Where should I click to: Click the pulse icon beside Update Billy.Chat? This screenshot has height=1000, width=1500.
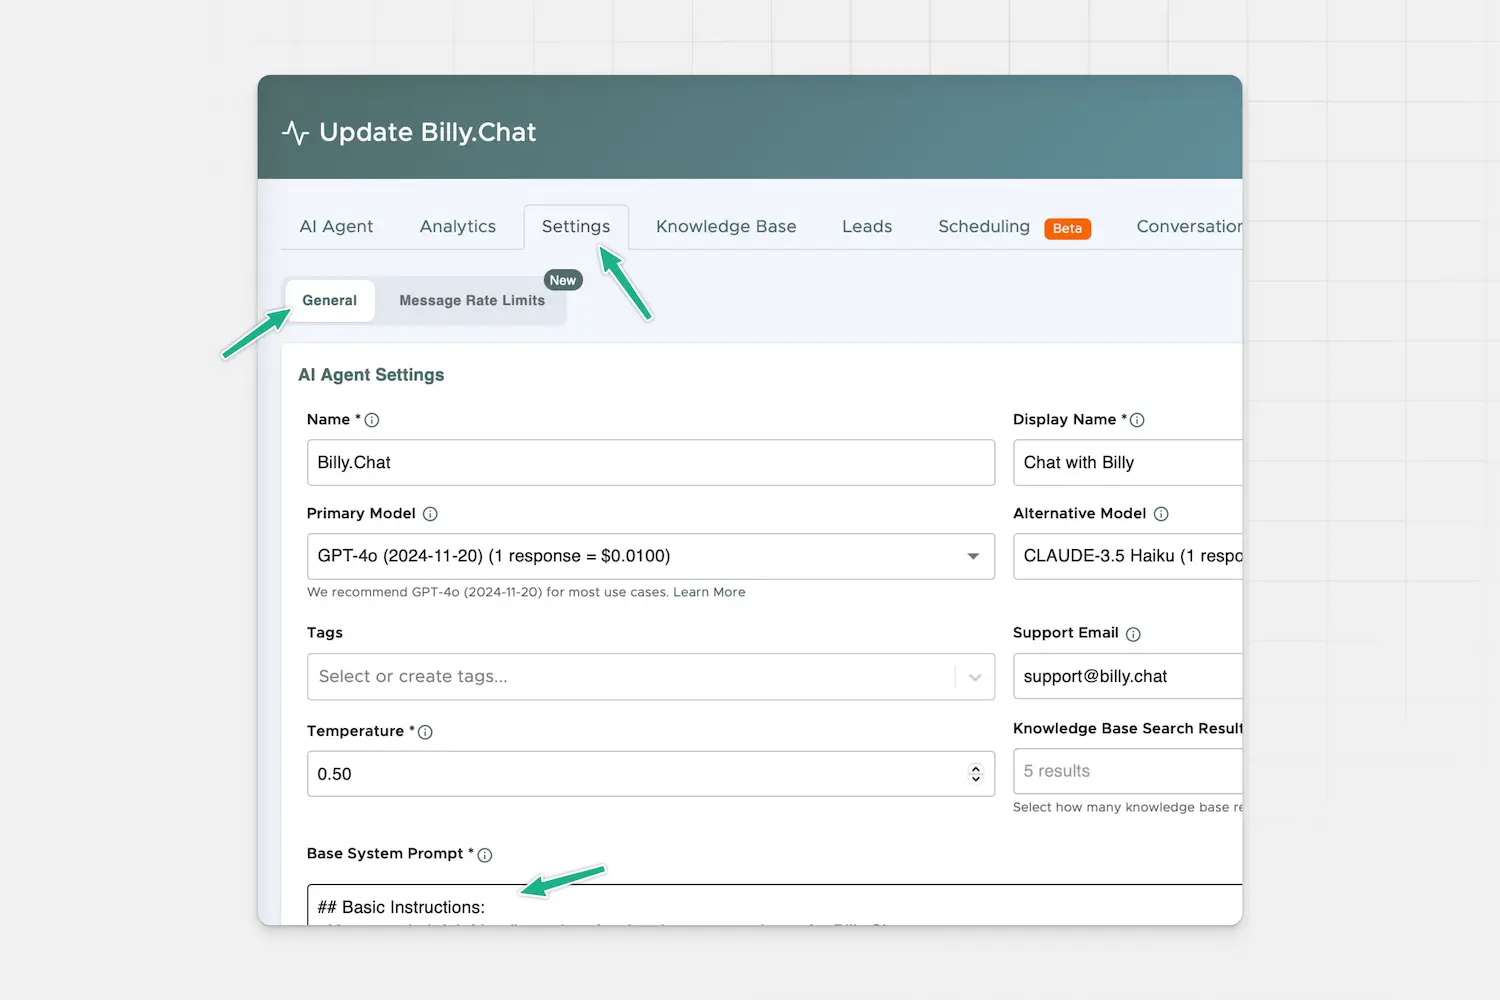(295, 132)
